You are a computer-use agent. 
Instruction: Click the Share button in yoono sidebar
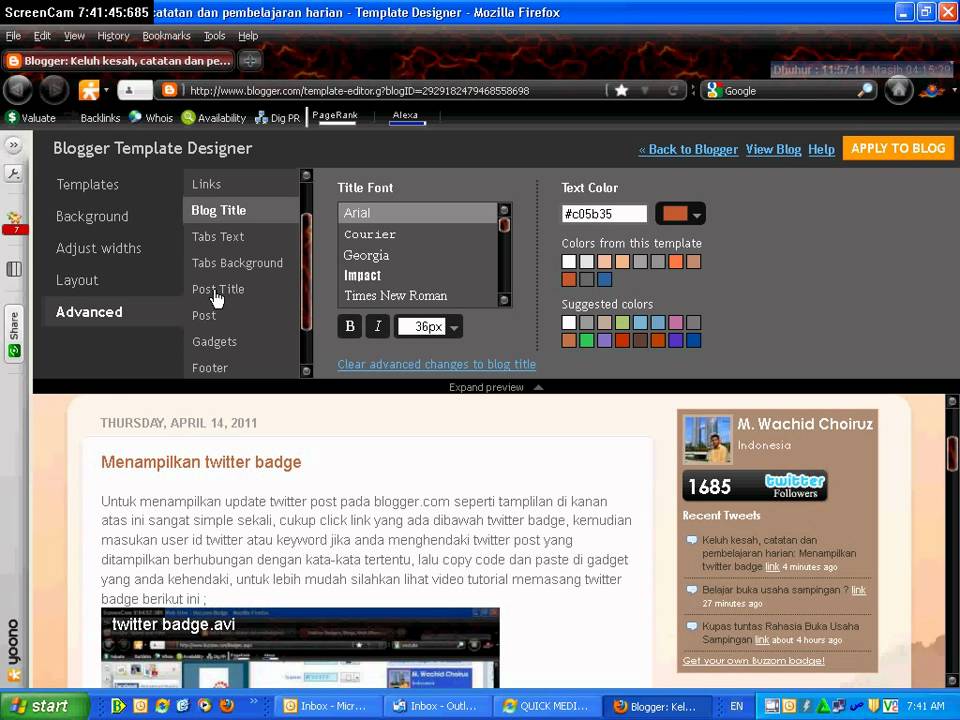point(14,334)
